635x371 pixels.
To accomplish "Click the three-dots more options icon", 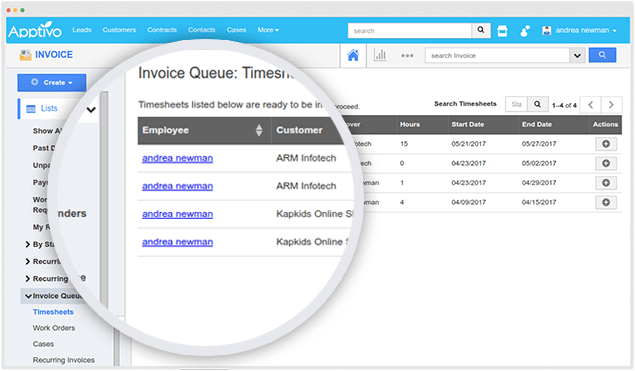I will [407, 55].
